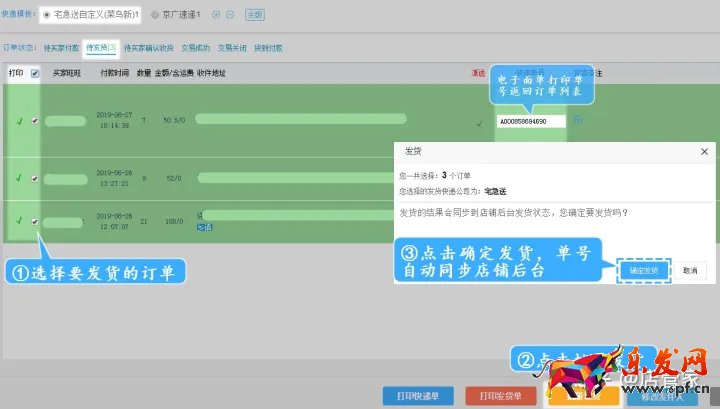This screenshot has width=720, height=409.
Task: Uncheck the first order row checkbox
Action: [x=36, y=121]
